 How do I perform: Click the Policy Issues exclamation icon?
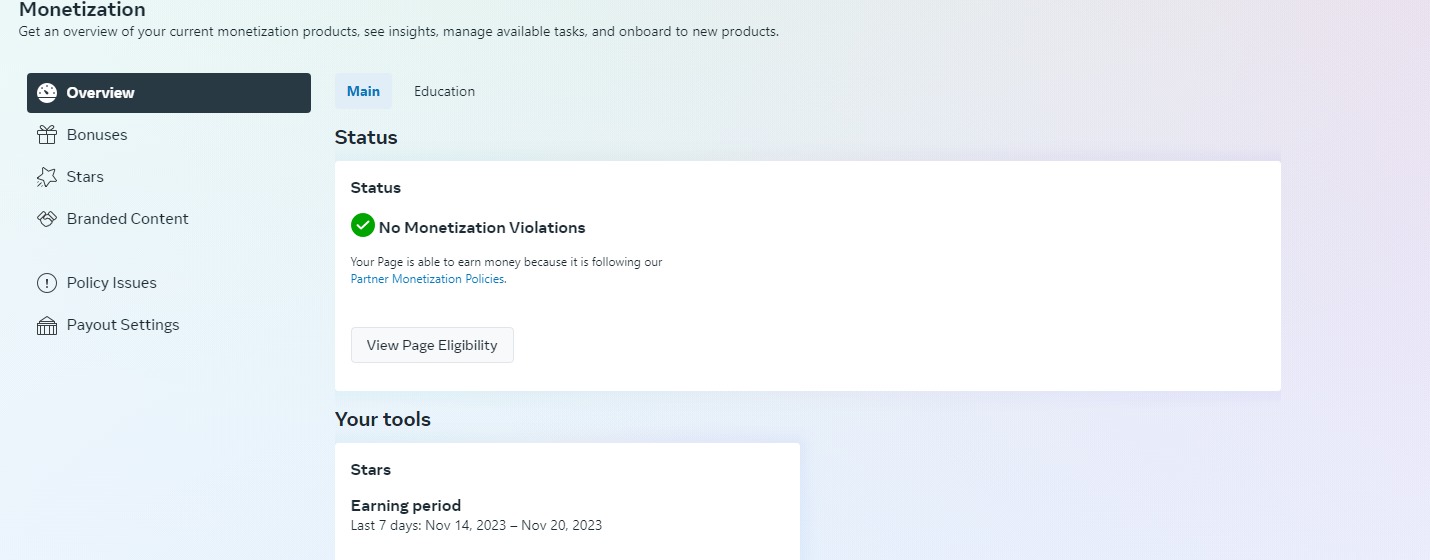coord(47,283)
